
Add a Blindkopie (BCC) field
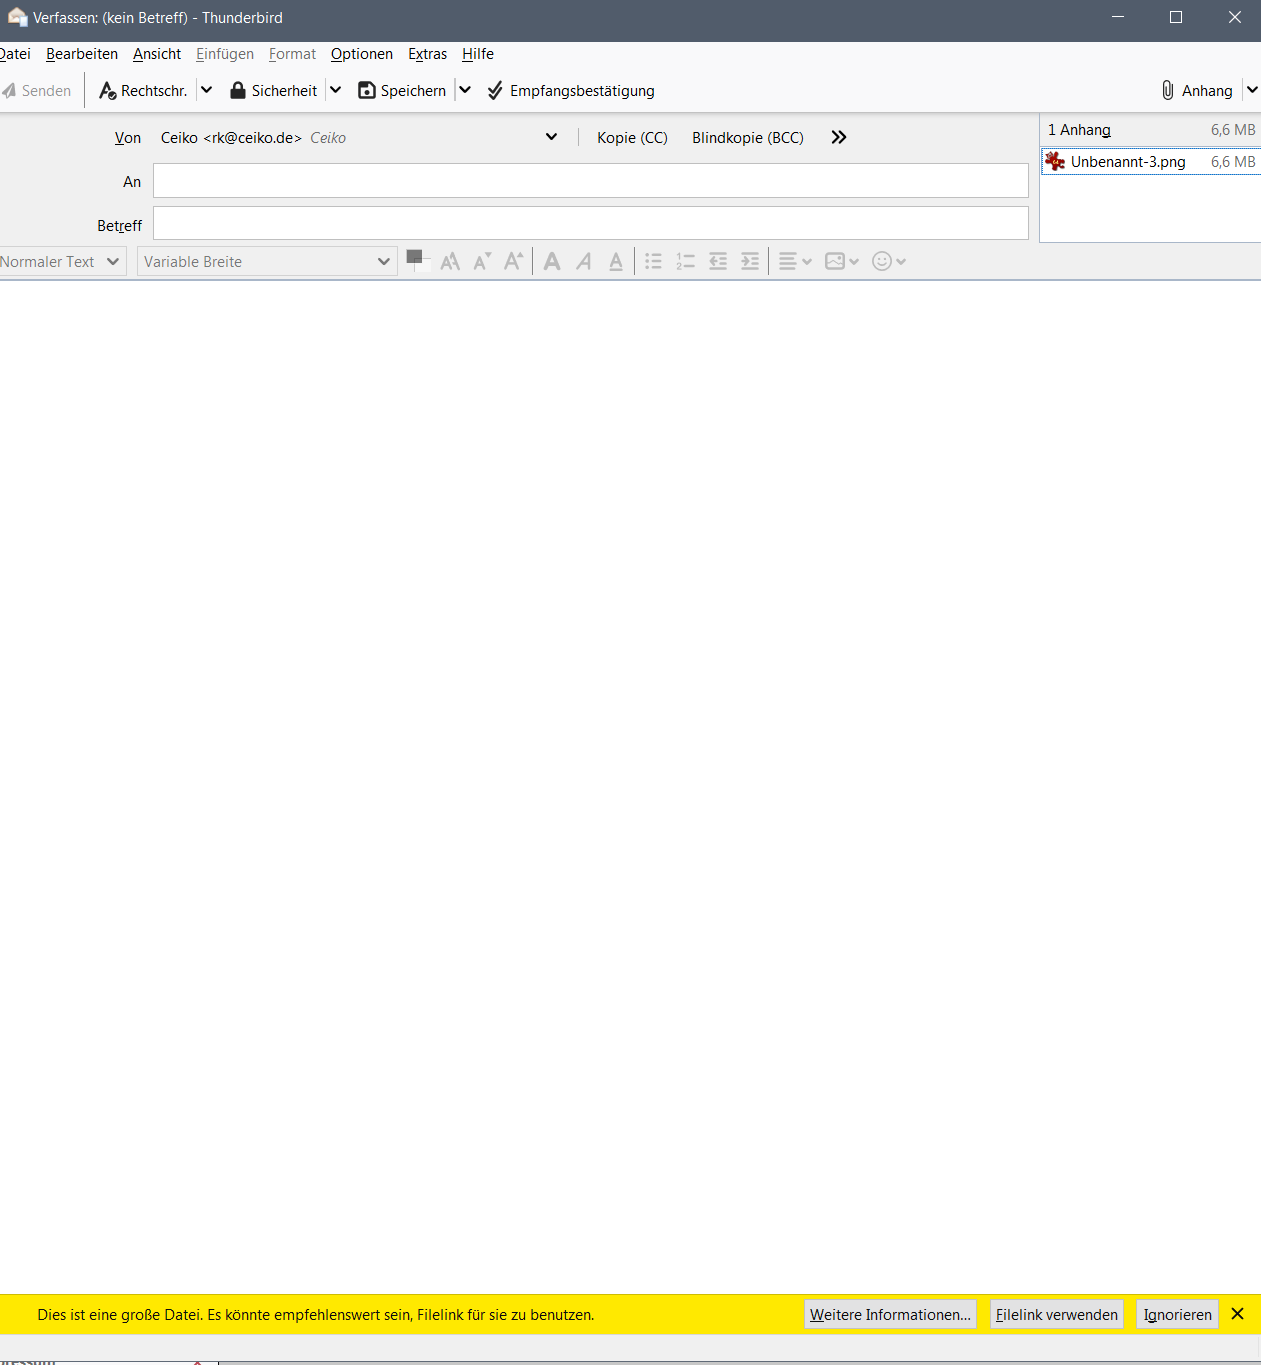(x=748, y=138)
